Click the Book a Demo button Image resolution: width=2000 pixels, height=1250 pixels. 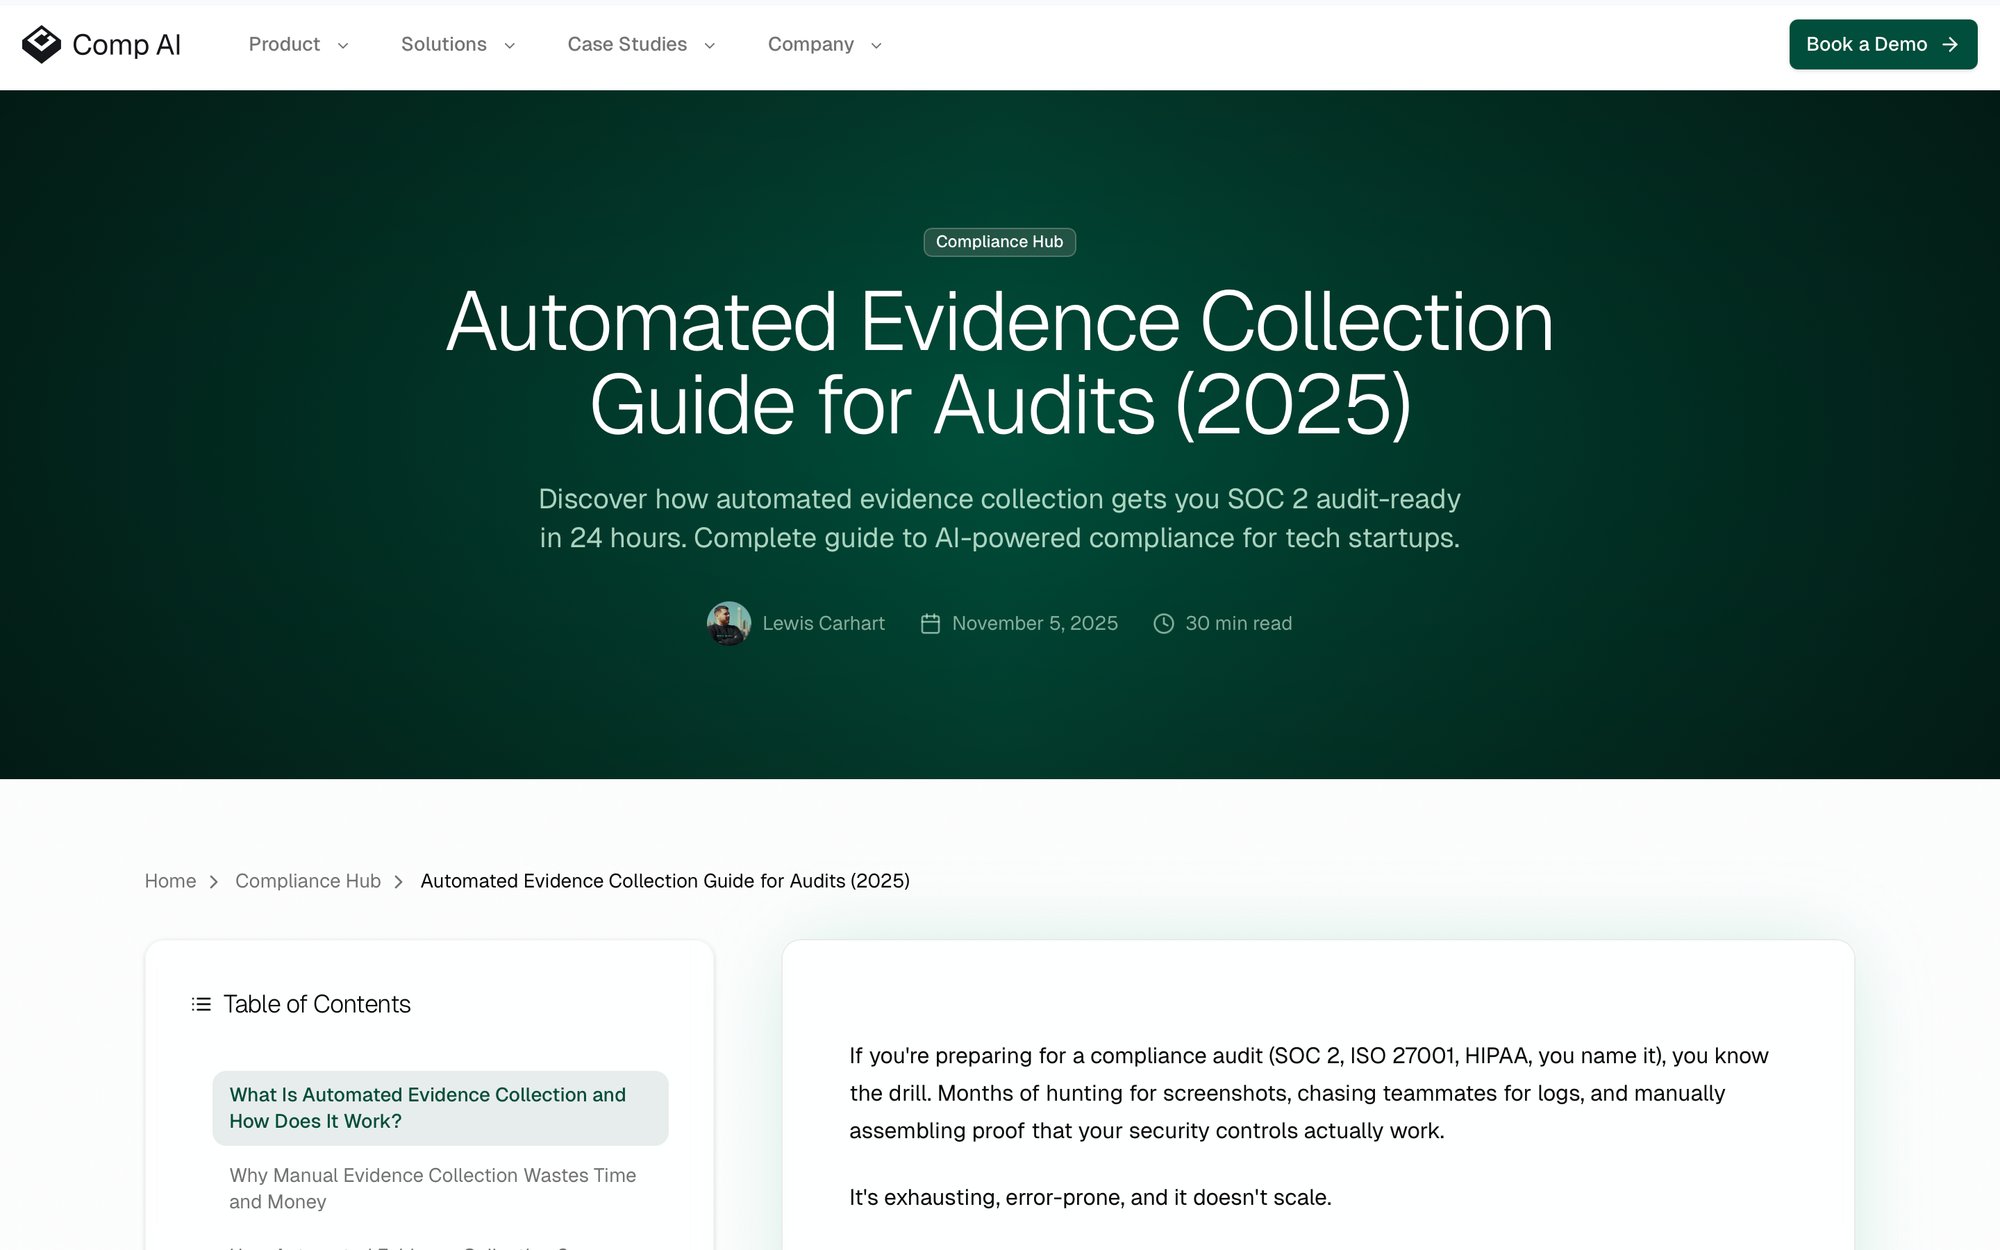pyautogui.click(x=1882, y=44)
